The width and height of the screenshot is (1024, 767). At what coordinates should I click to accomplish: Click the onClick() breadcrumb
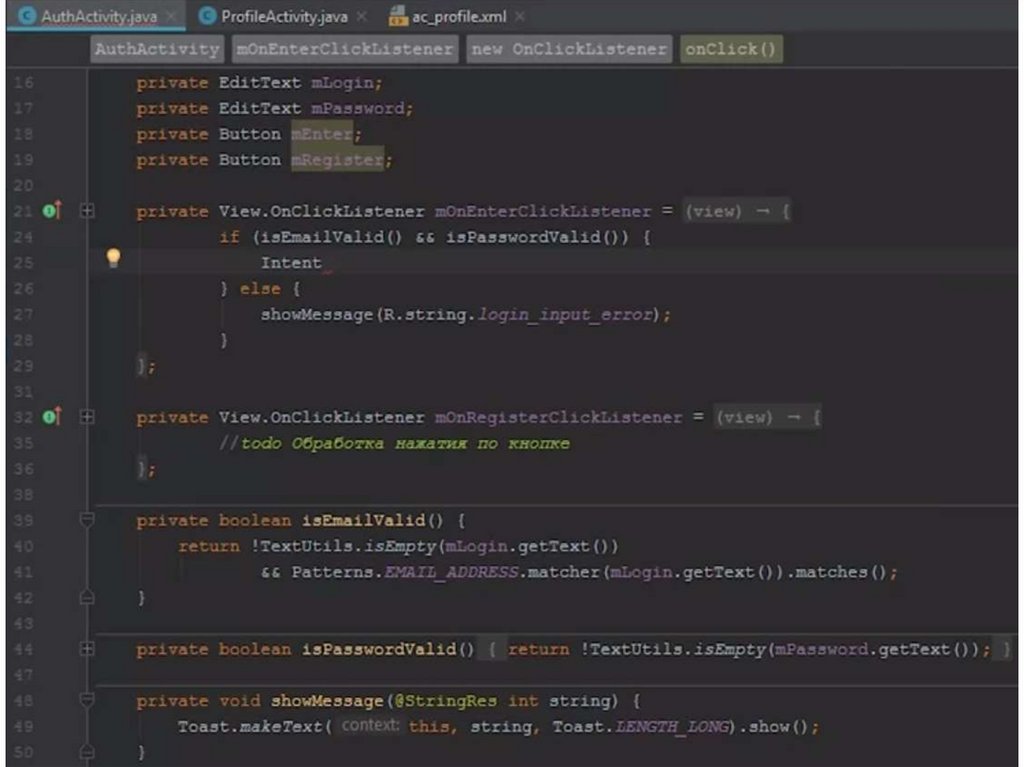pos(730,49)
